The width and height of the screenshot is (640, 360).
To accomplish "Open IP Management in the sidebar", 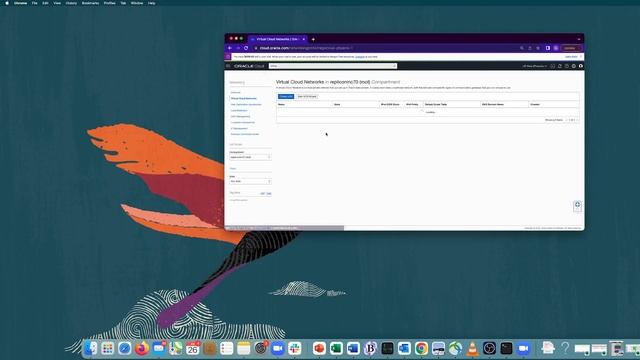I will point(239,128).
